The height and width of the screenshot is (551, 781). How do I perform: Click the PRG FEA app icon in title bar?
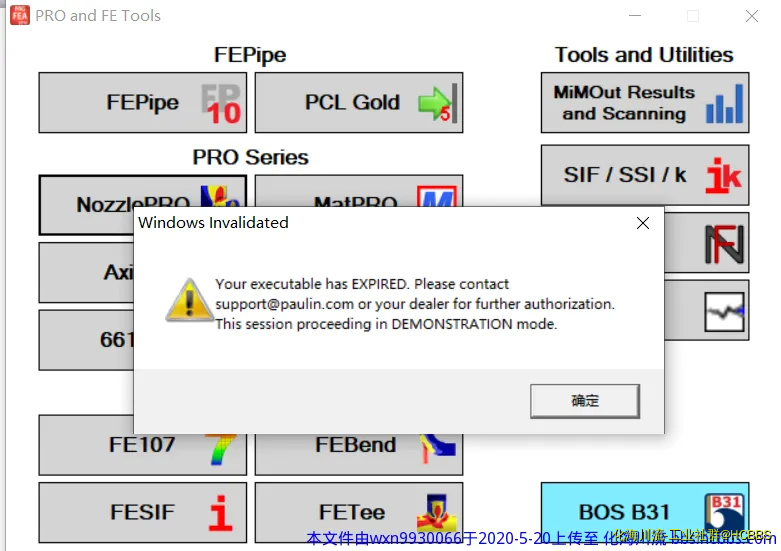coord(18,16)
